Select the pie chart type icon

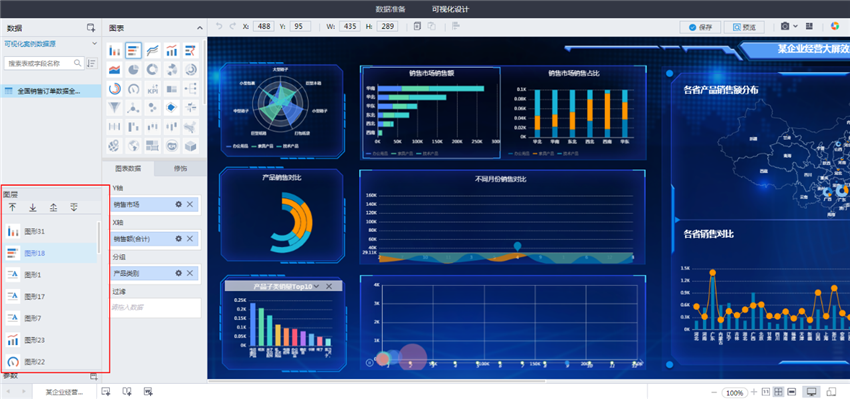click(133, 70)
